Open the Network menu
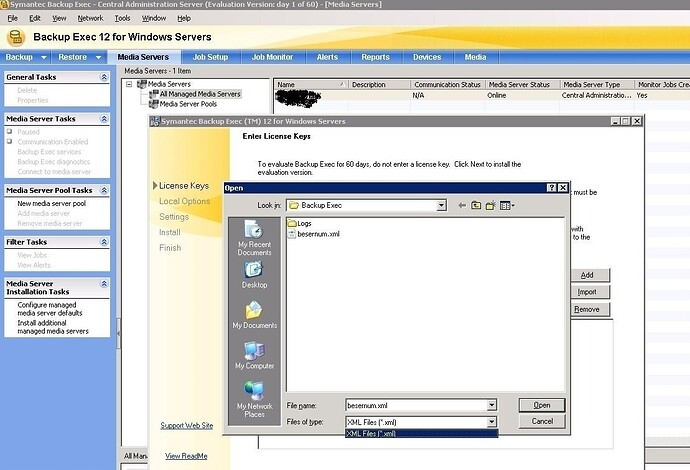The image size is (690, 470). pyautogui.click(x=90, y=18)
